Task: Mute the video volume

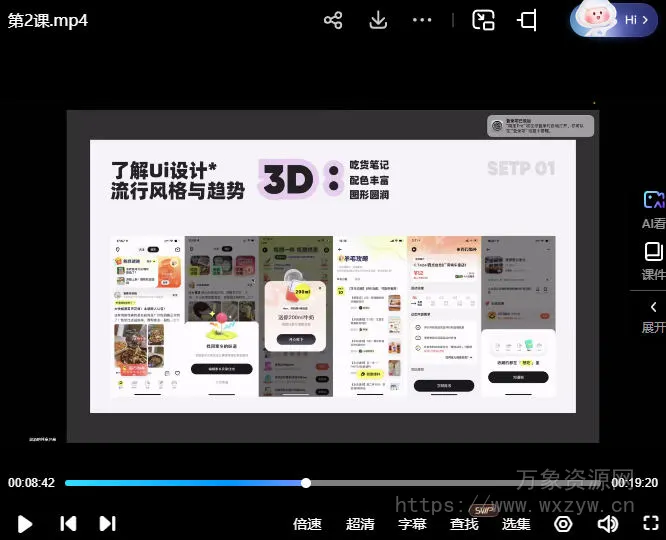Action: (607, 523)
